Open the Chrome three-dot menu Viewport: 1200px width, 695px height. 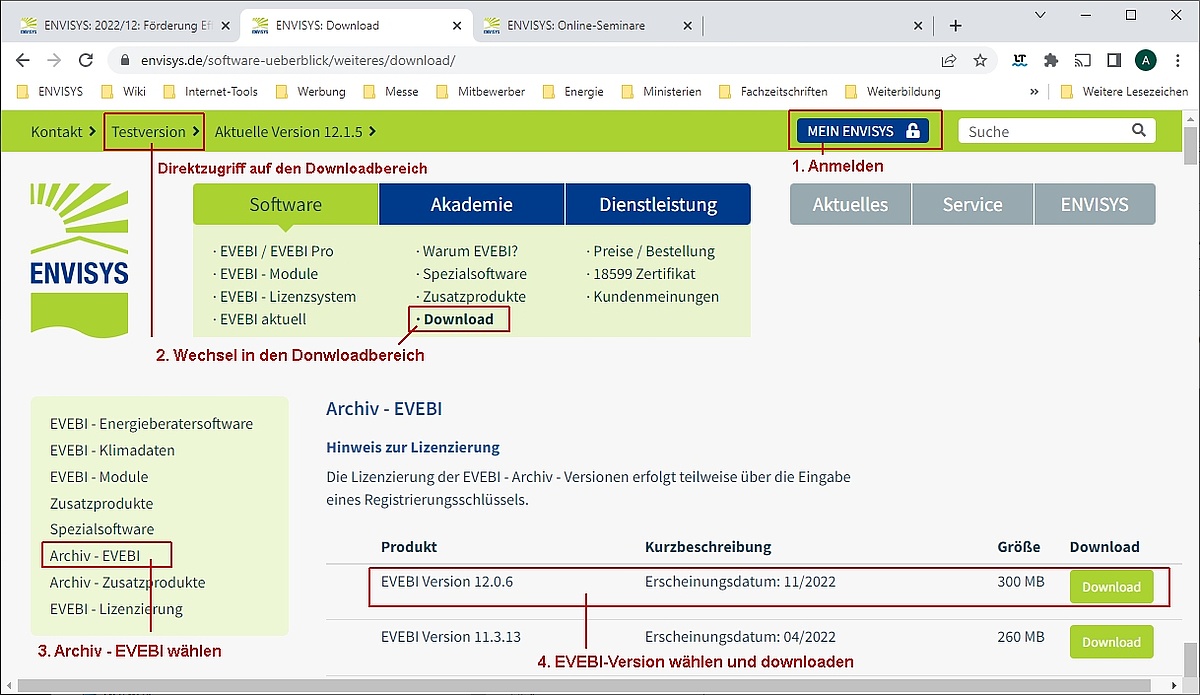1176,60
